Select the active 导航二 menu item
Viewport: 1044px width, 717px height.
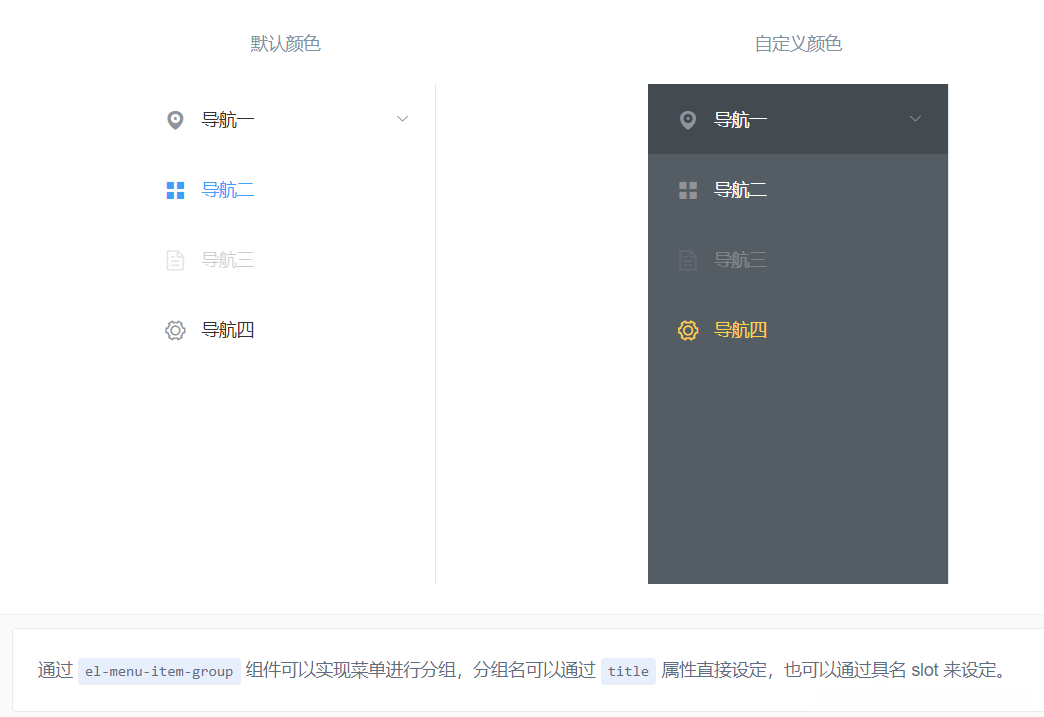point(228,189)
